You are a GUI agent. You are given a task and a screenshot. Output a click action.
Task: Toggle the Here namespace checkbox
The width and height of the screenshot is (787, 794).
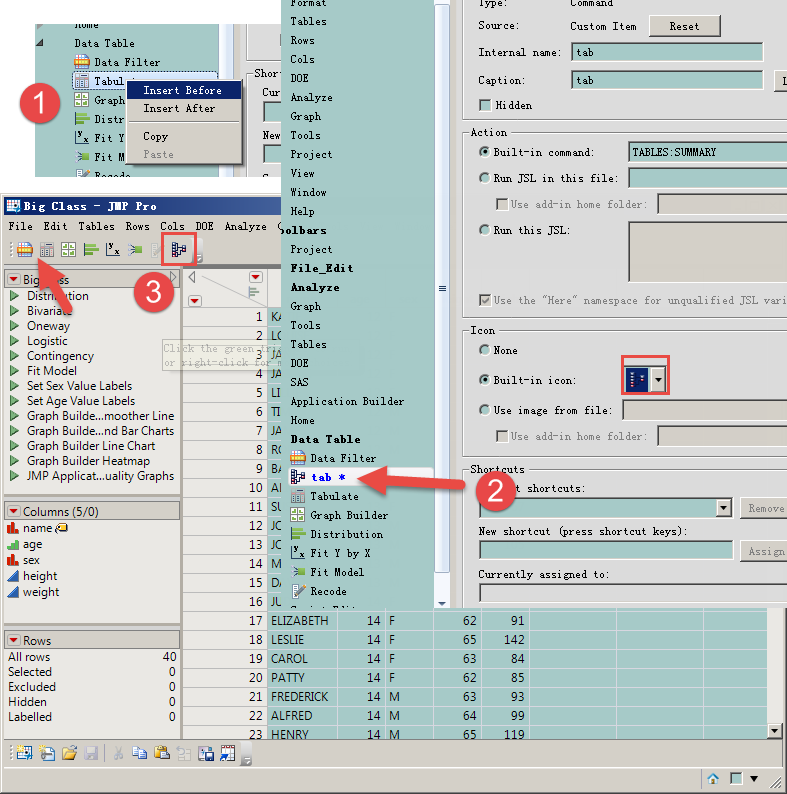tap(485, 300)
